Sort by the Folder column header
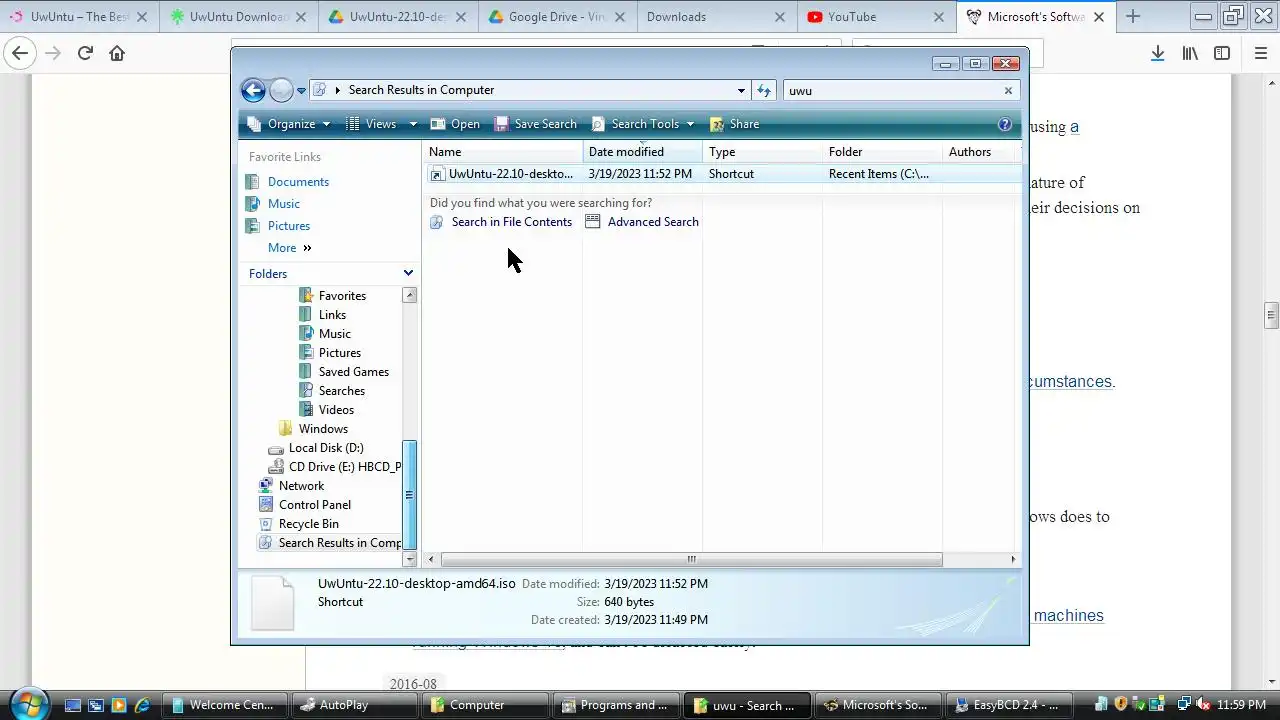Screen dimensions: 1280x720 (x=883, y=152)
